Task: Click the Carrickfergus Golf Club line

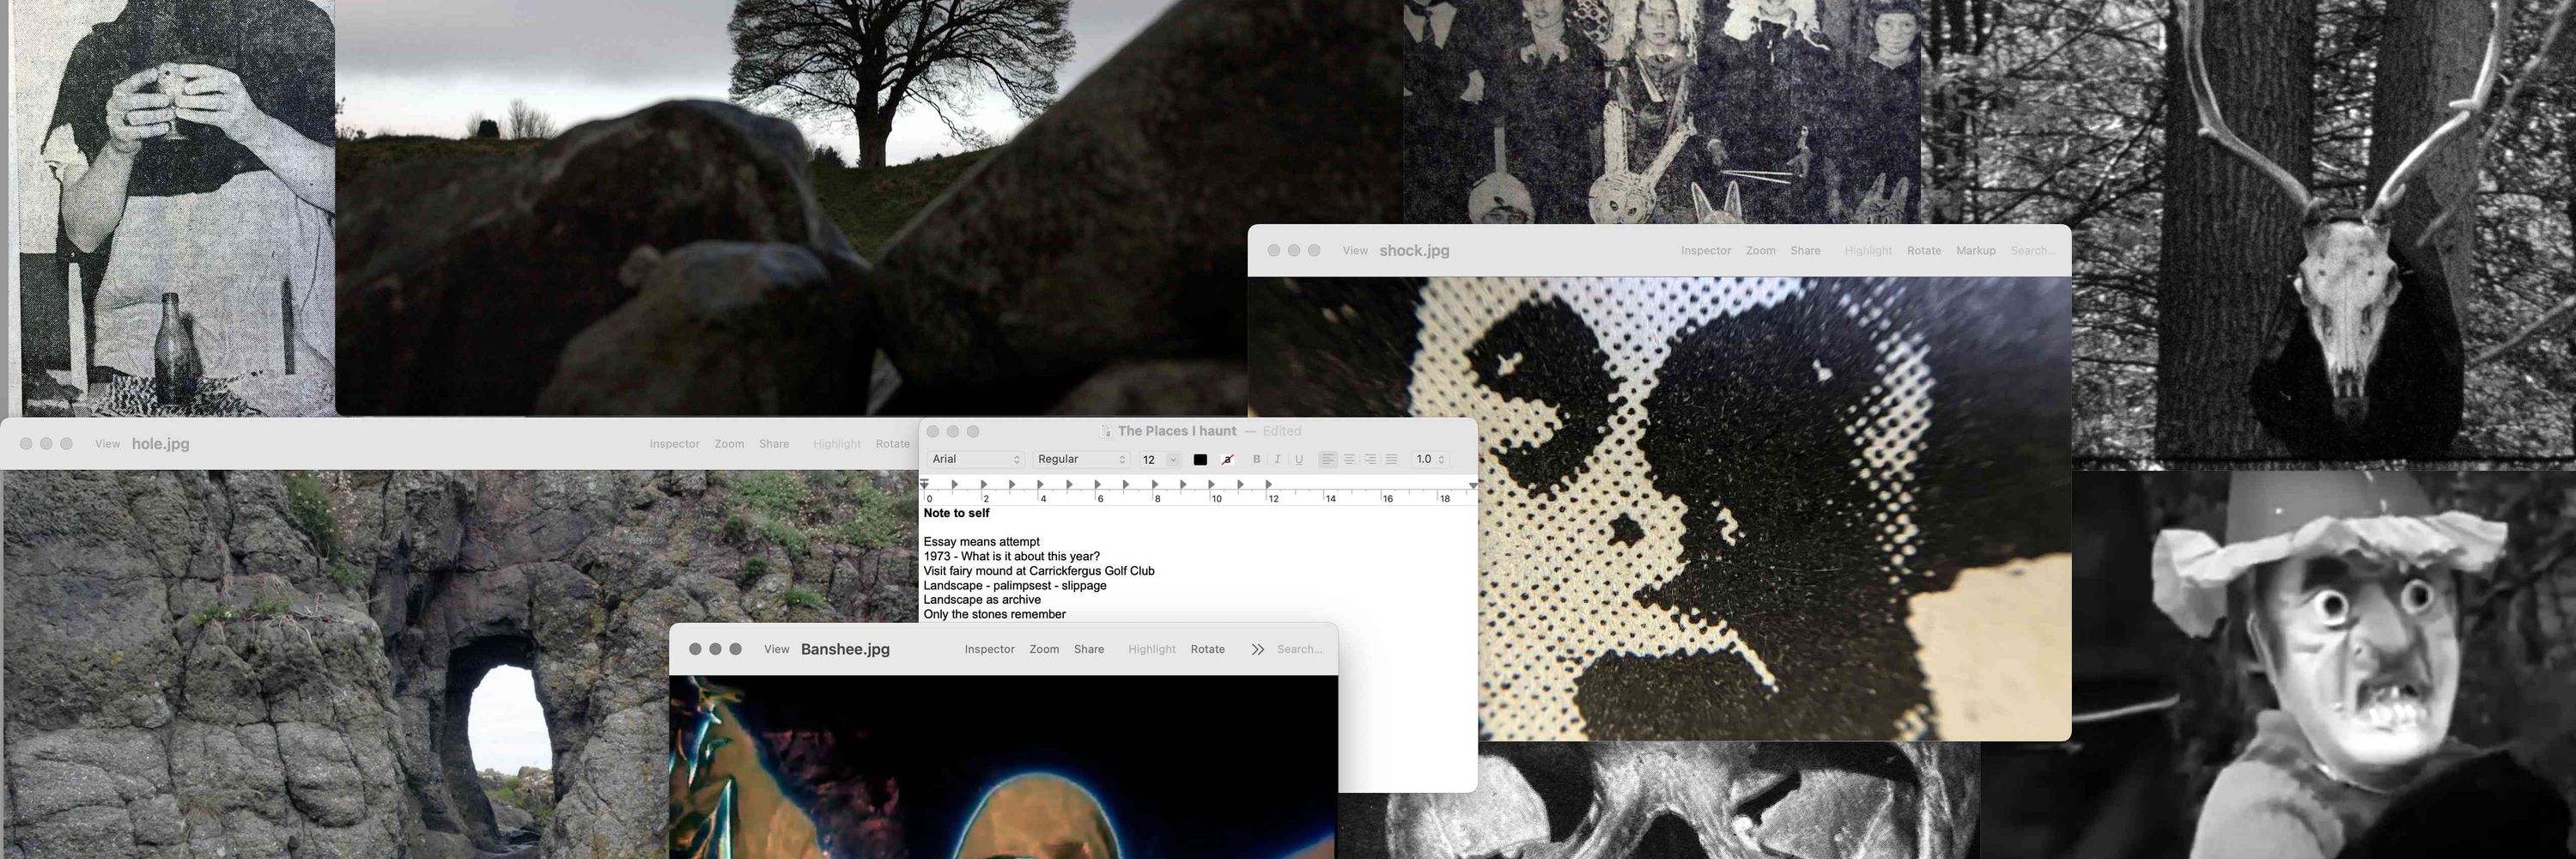Action: point(1039,571)
